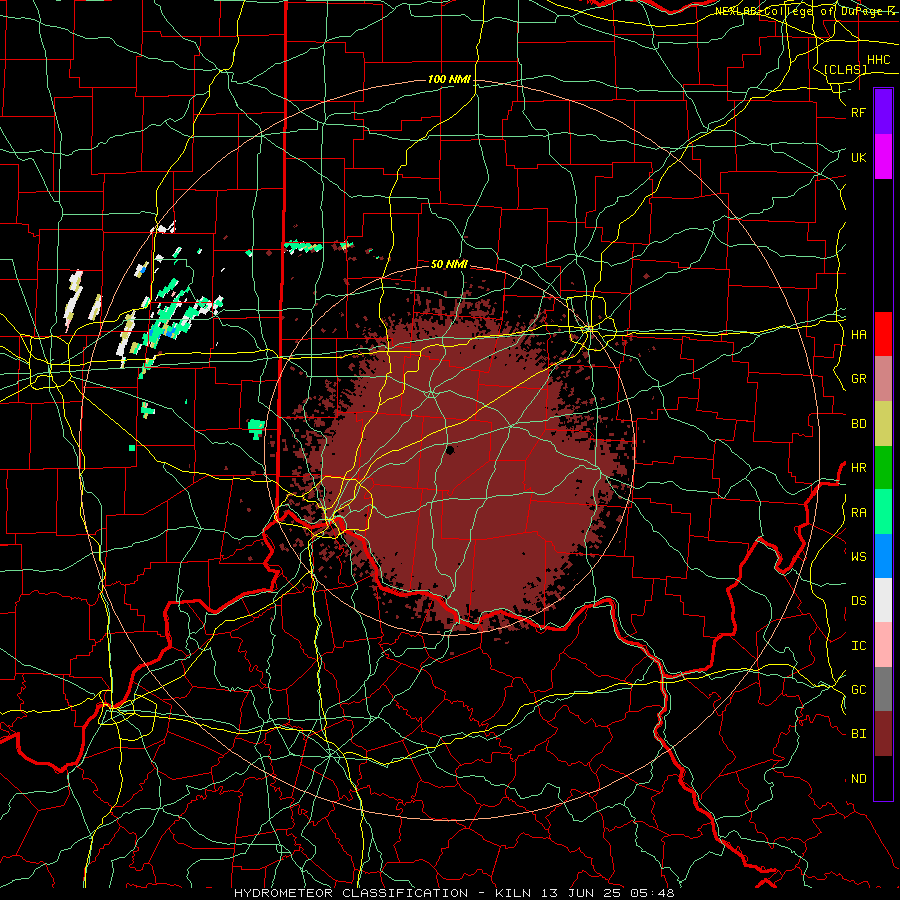Click the brown BI legend swatch
This screenshot has width=900, height=900.
tap(883, 734)
